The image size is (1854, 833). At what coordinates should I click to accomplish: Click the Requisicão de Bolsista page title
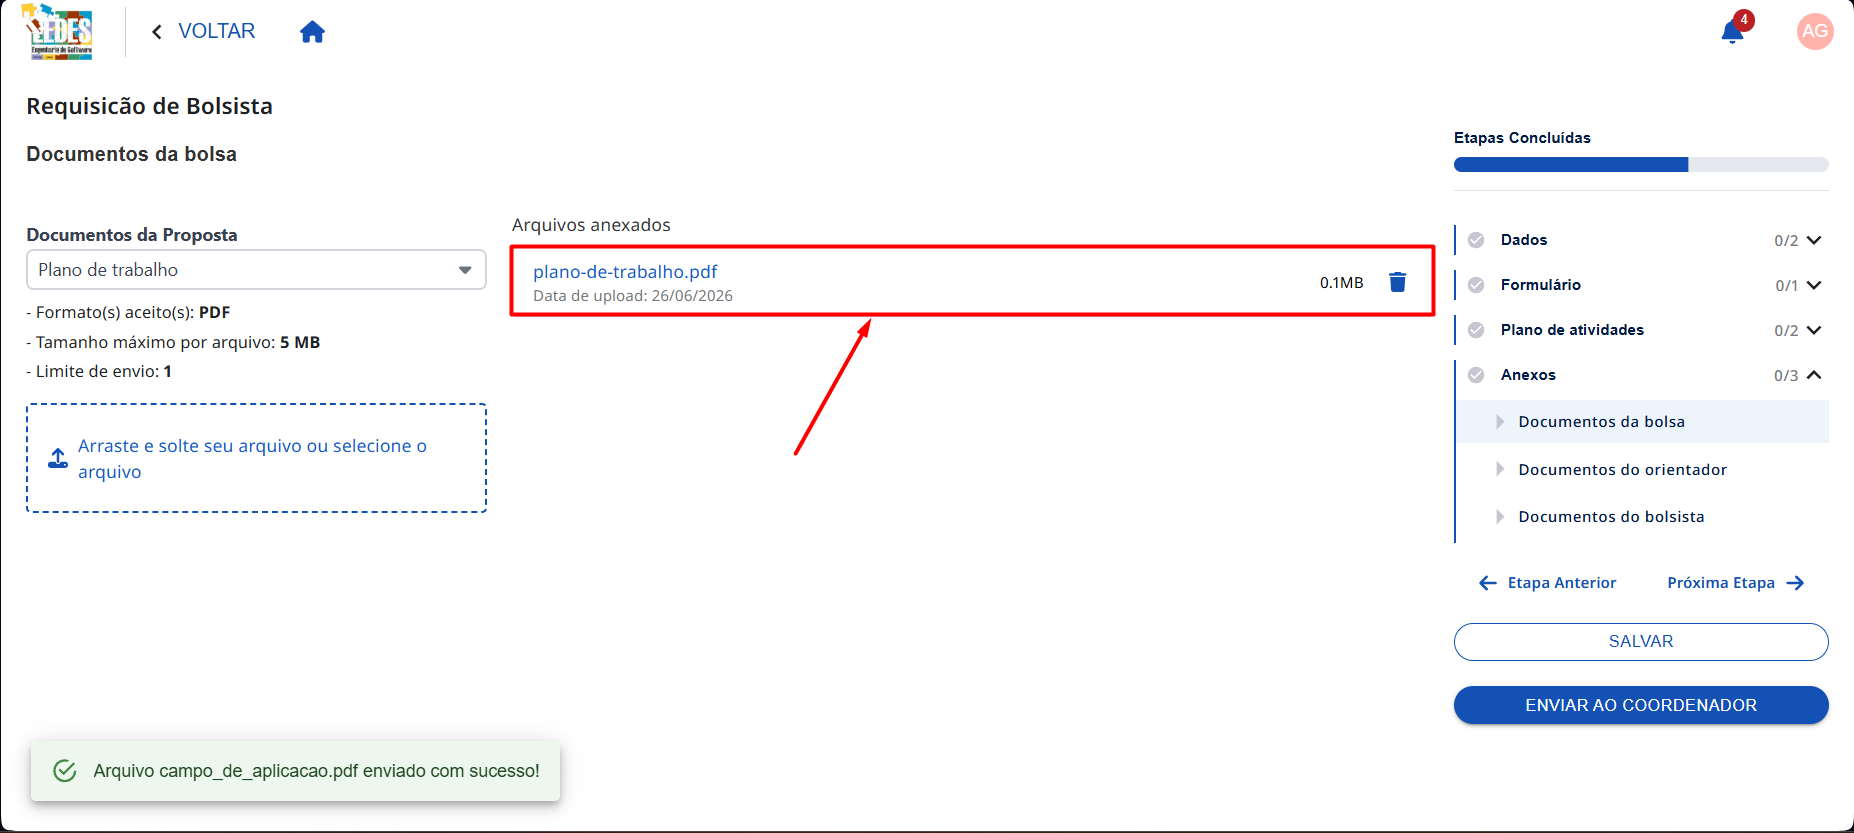tap(149, 106)
